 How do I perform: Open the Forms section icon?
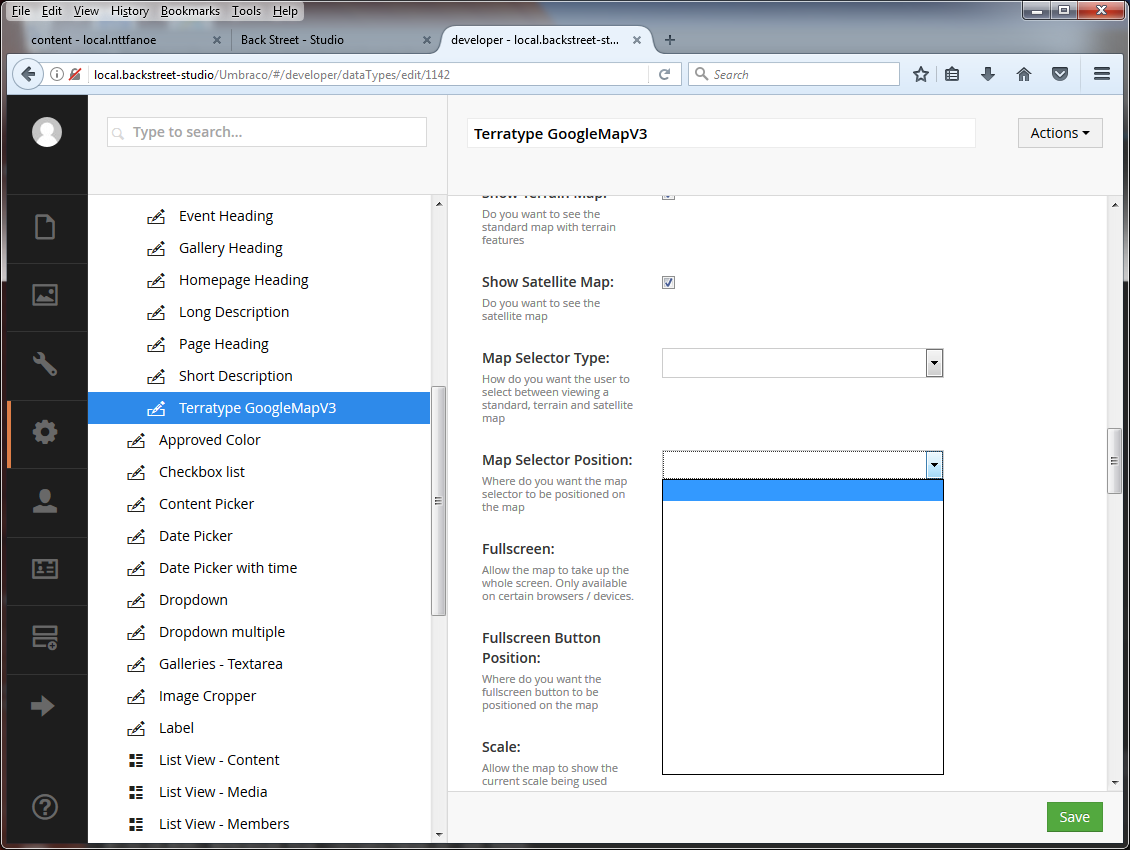point(45,637)
